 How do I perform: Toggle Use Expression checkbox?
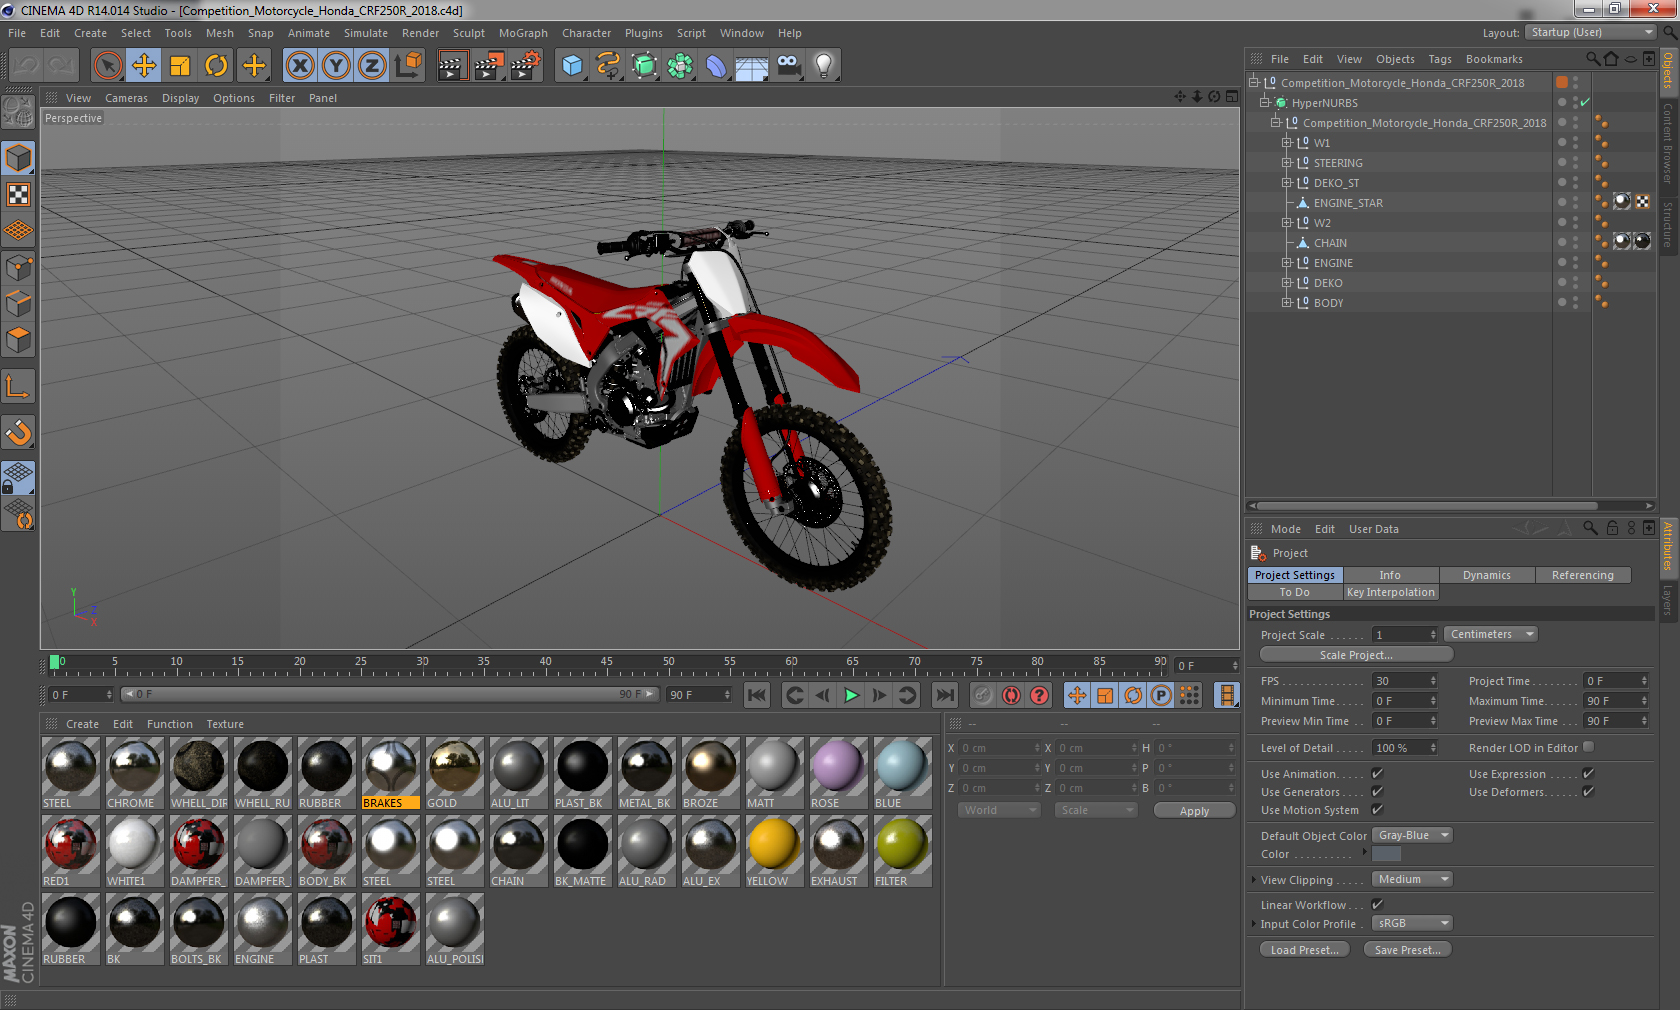(x=1588, y=774)
